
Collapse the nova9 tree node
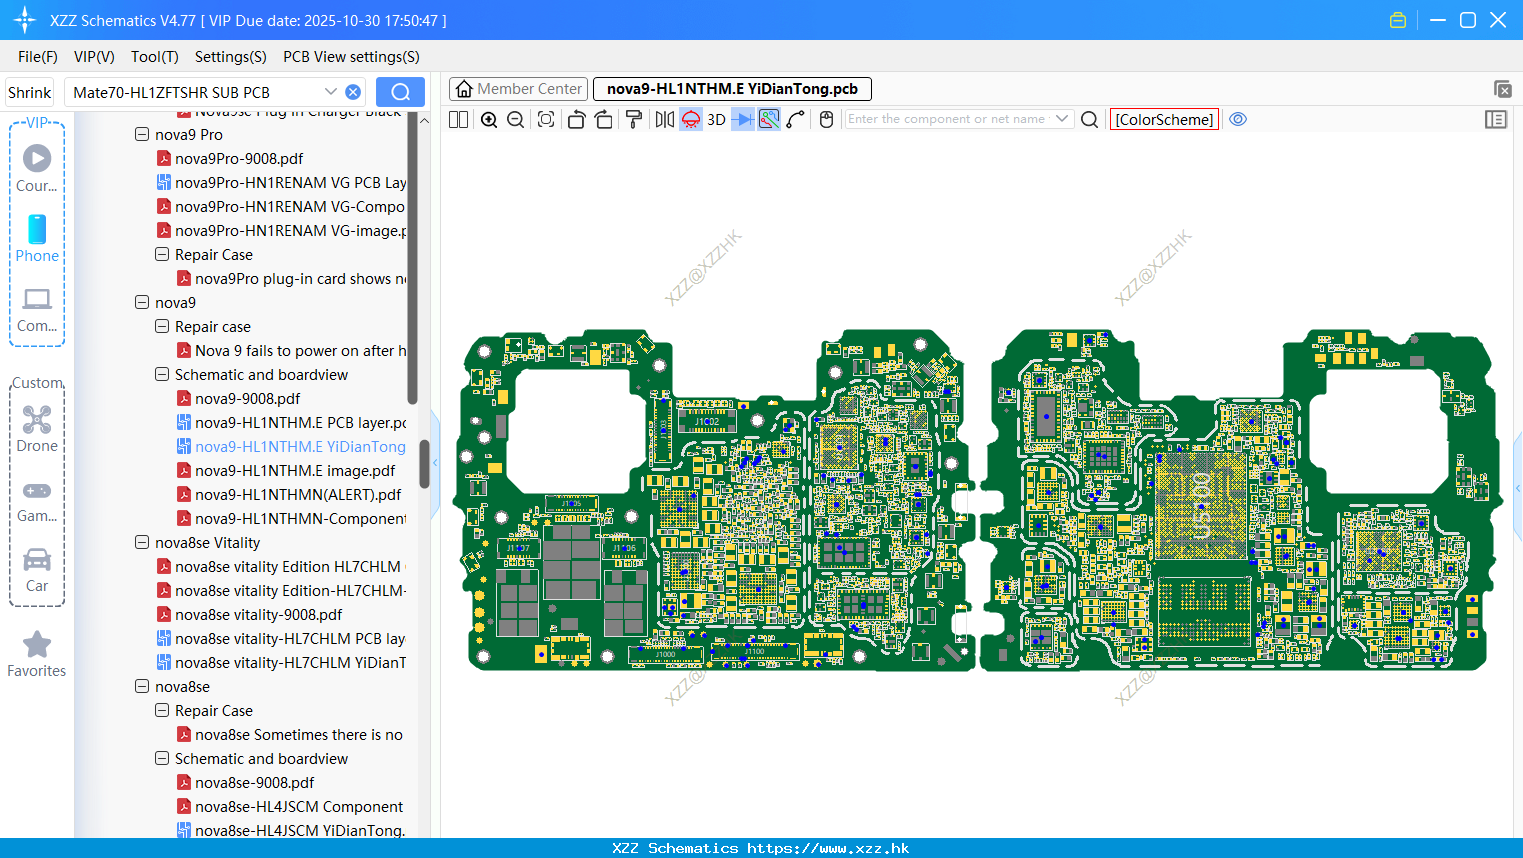pos(142,302)
